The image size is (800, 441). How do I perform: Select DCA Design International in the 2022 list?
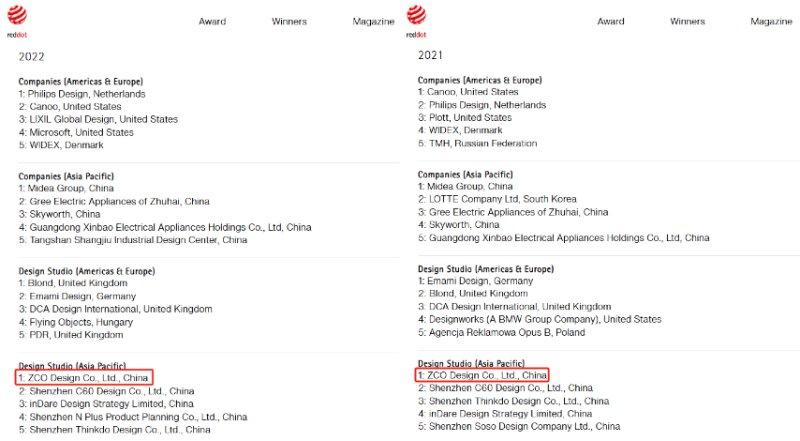tap(115, 309)
